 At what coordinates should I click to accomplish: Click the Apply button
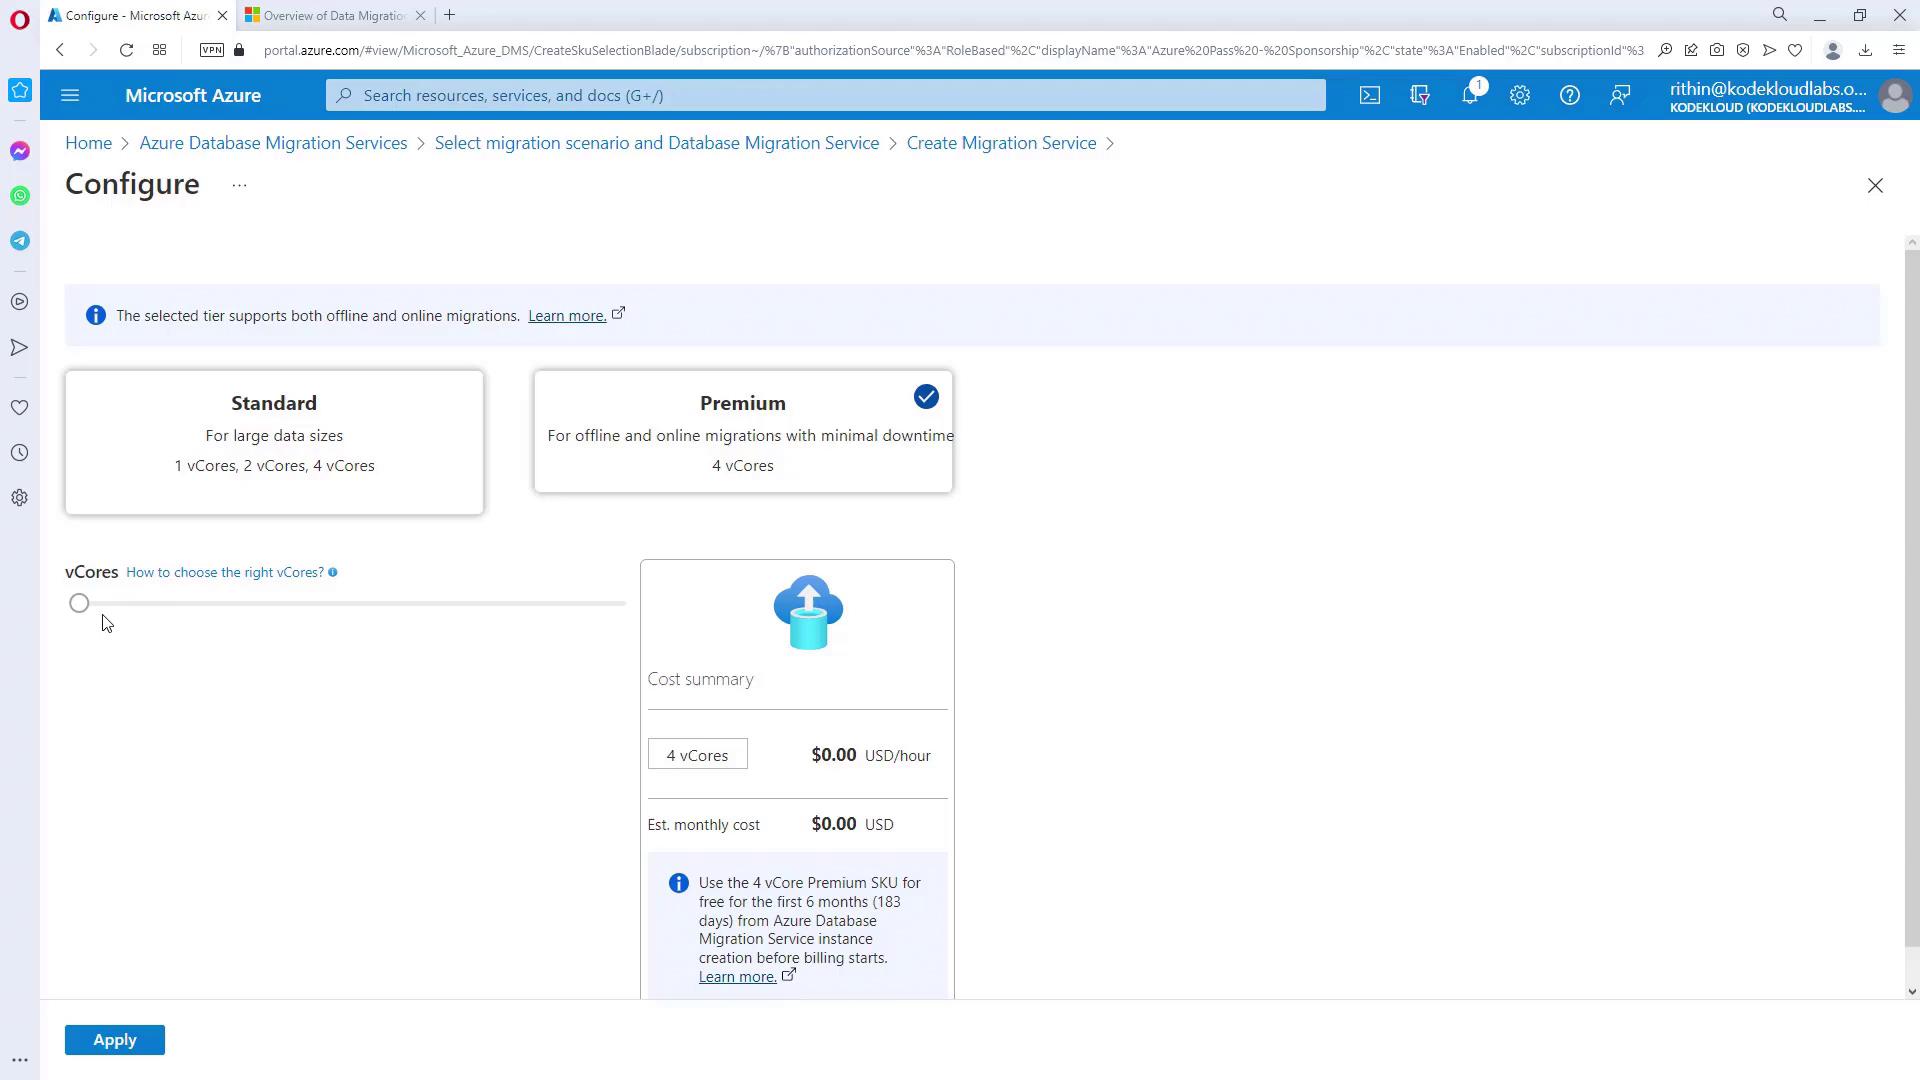(115, 1040)
